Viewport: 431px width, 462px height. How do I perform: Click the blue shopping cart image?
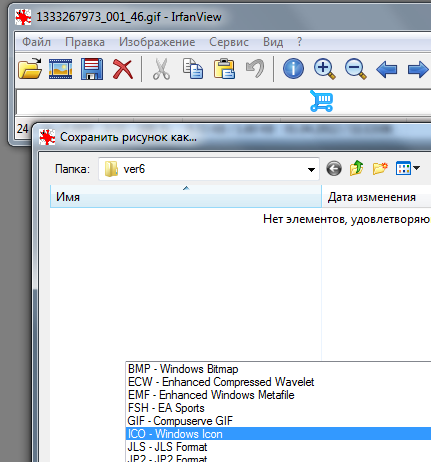tap(321, 101)
